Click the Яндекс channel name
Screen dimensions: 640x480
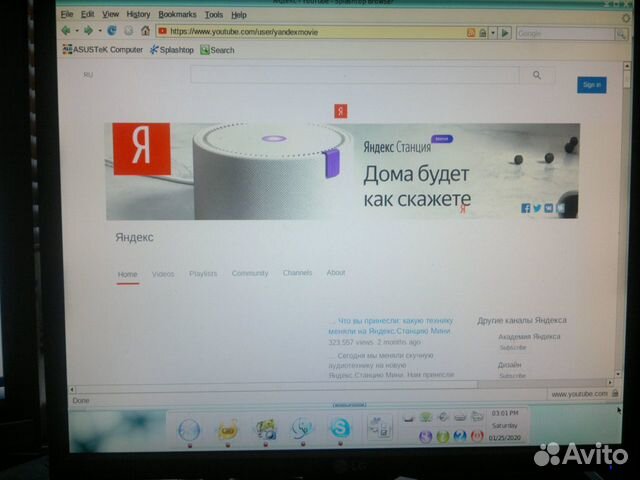click(x=134, y=237)
